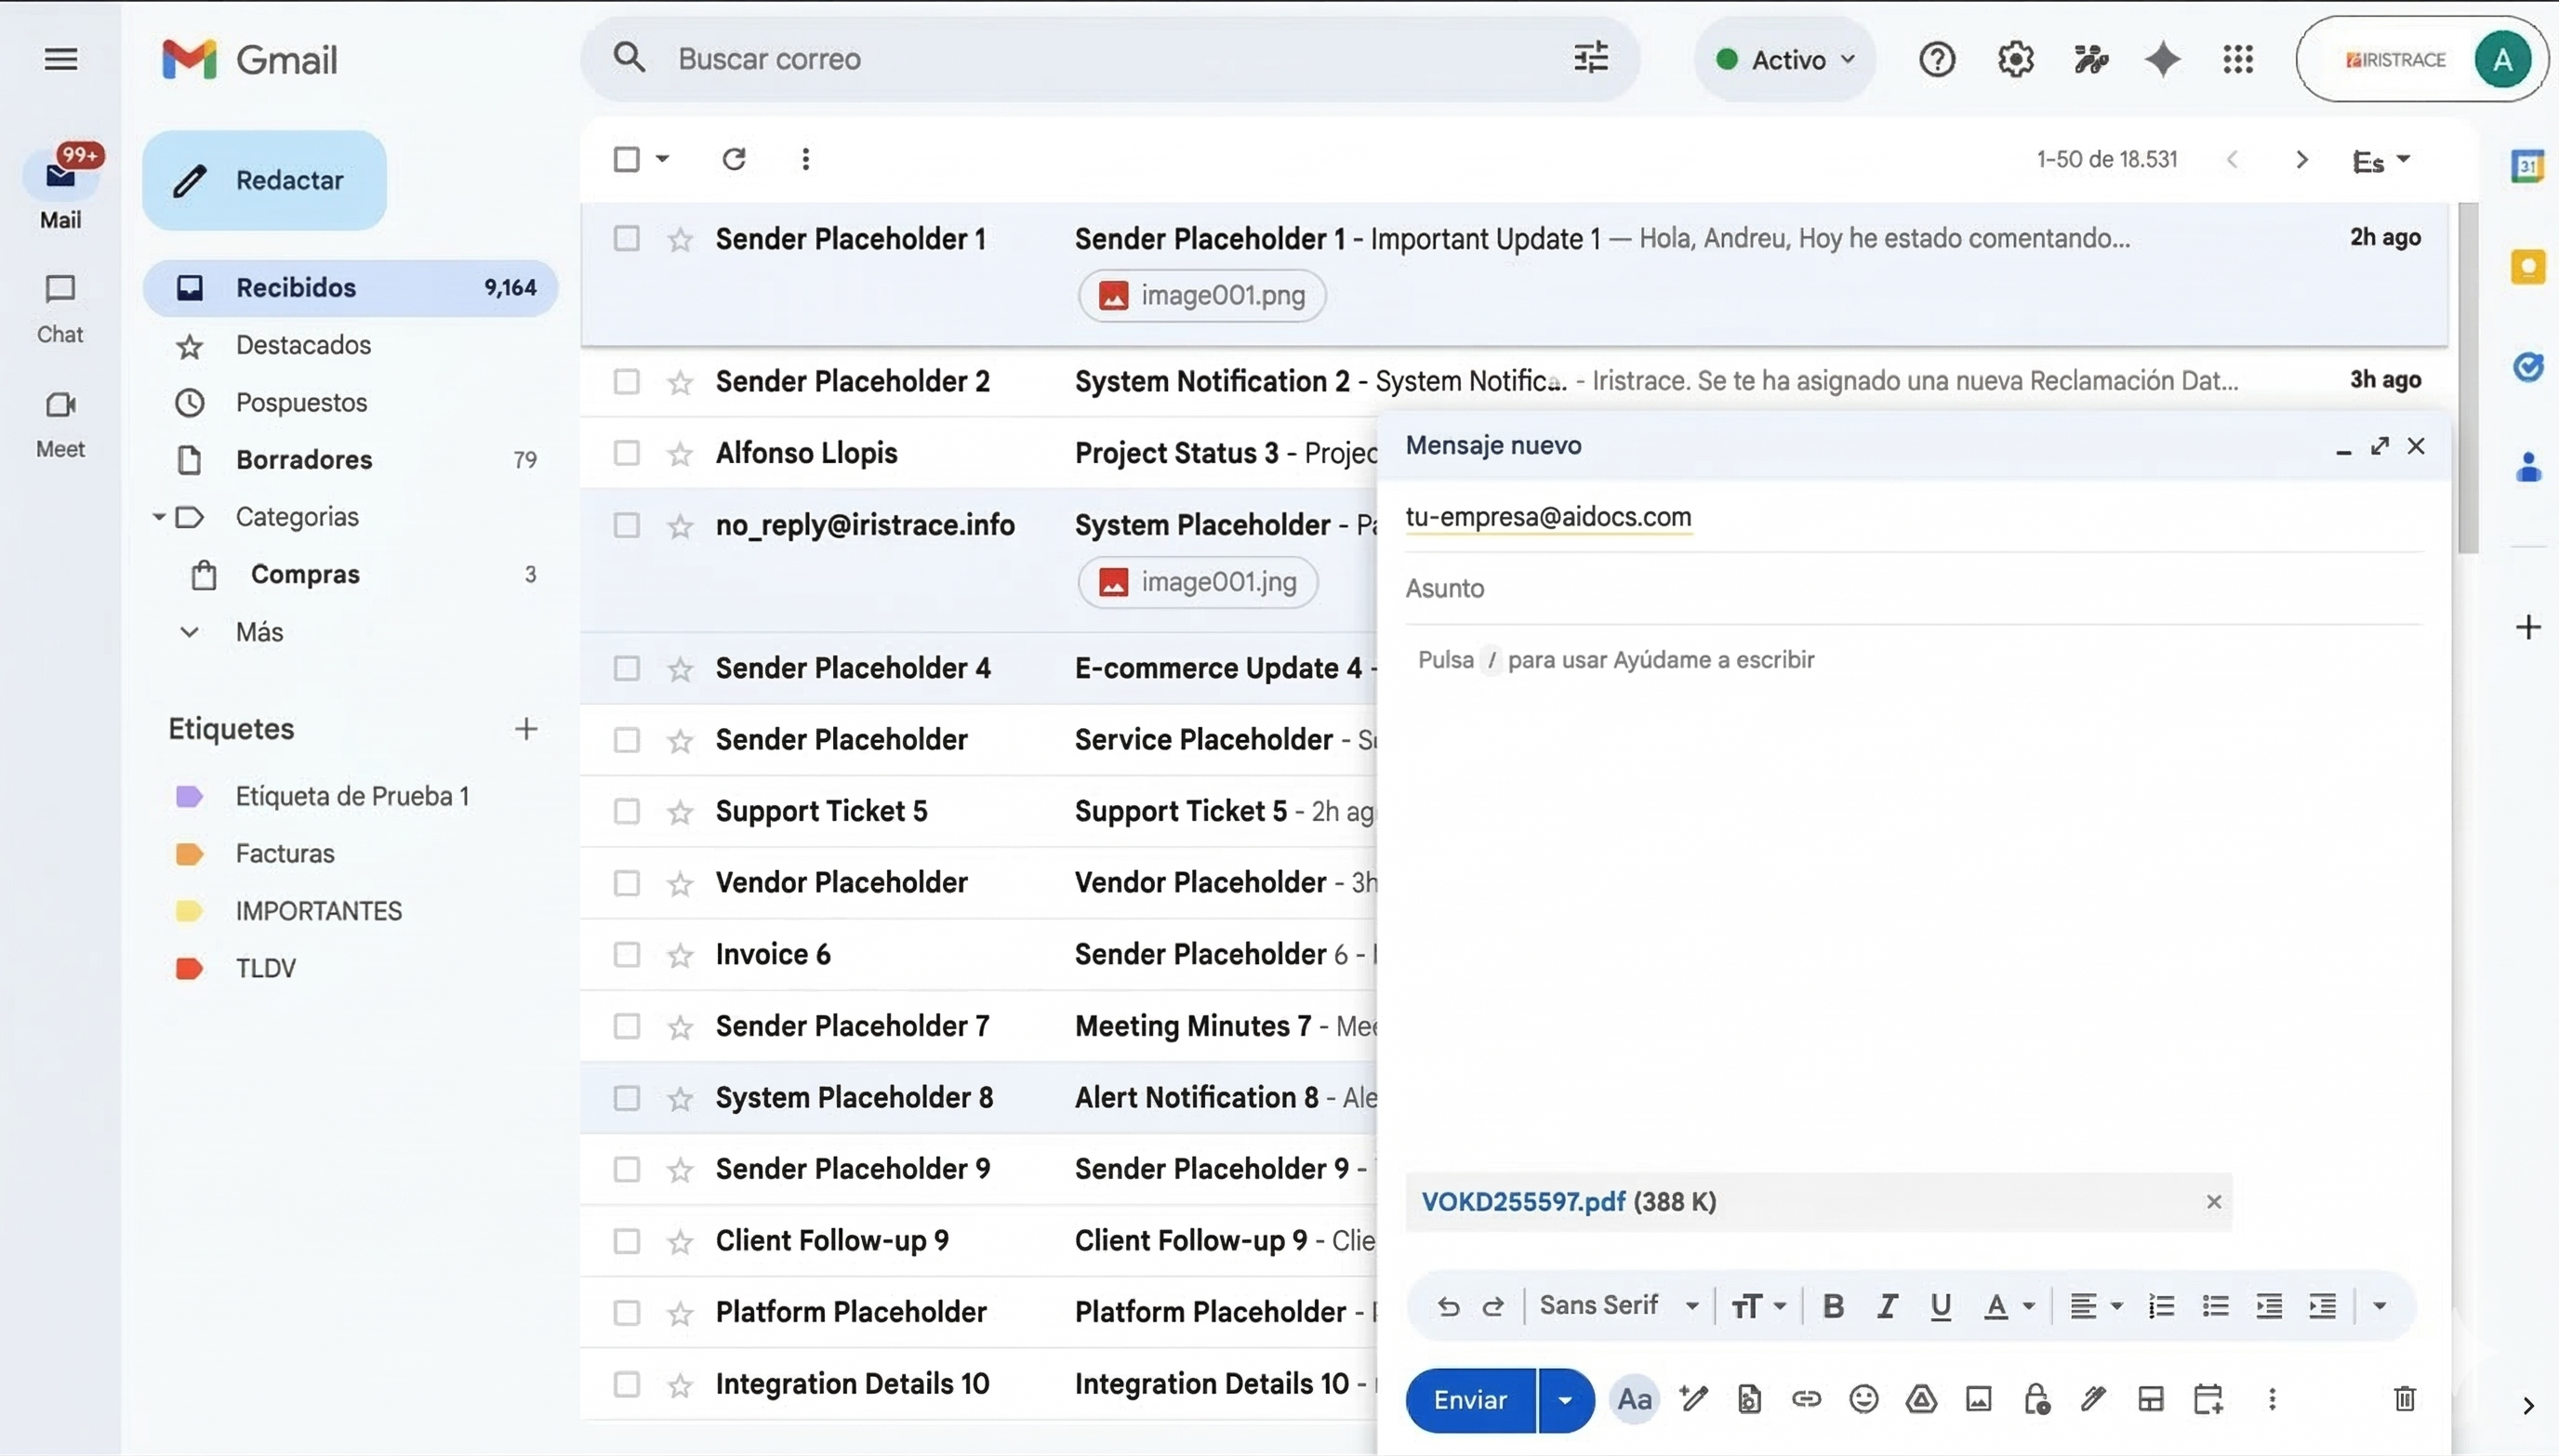Viewport: 2559px width, 1456px height.
Task: Check the select-all emails checkbox
Action: tap(626, 158)
